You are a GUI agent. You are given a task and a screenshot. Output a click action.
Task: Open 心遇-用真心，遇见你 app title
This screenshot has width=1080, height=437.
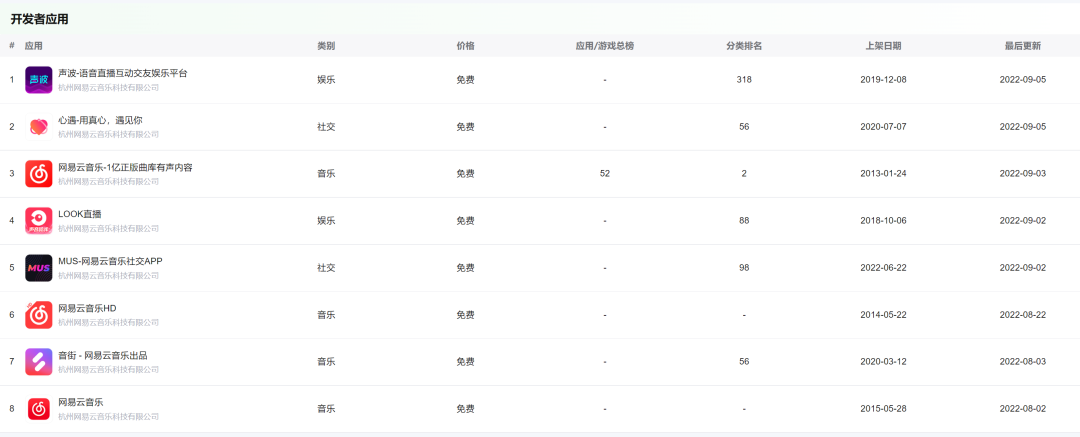click(x=100, y=120)
